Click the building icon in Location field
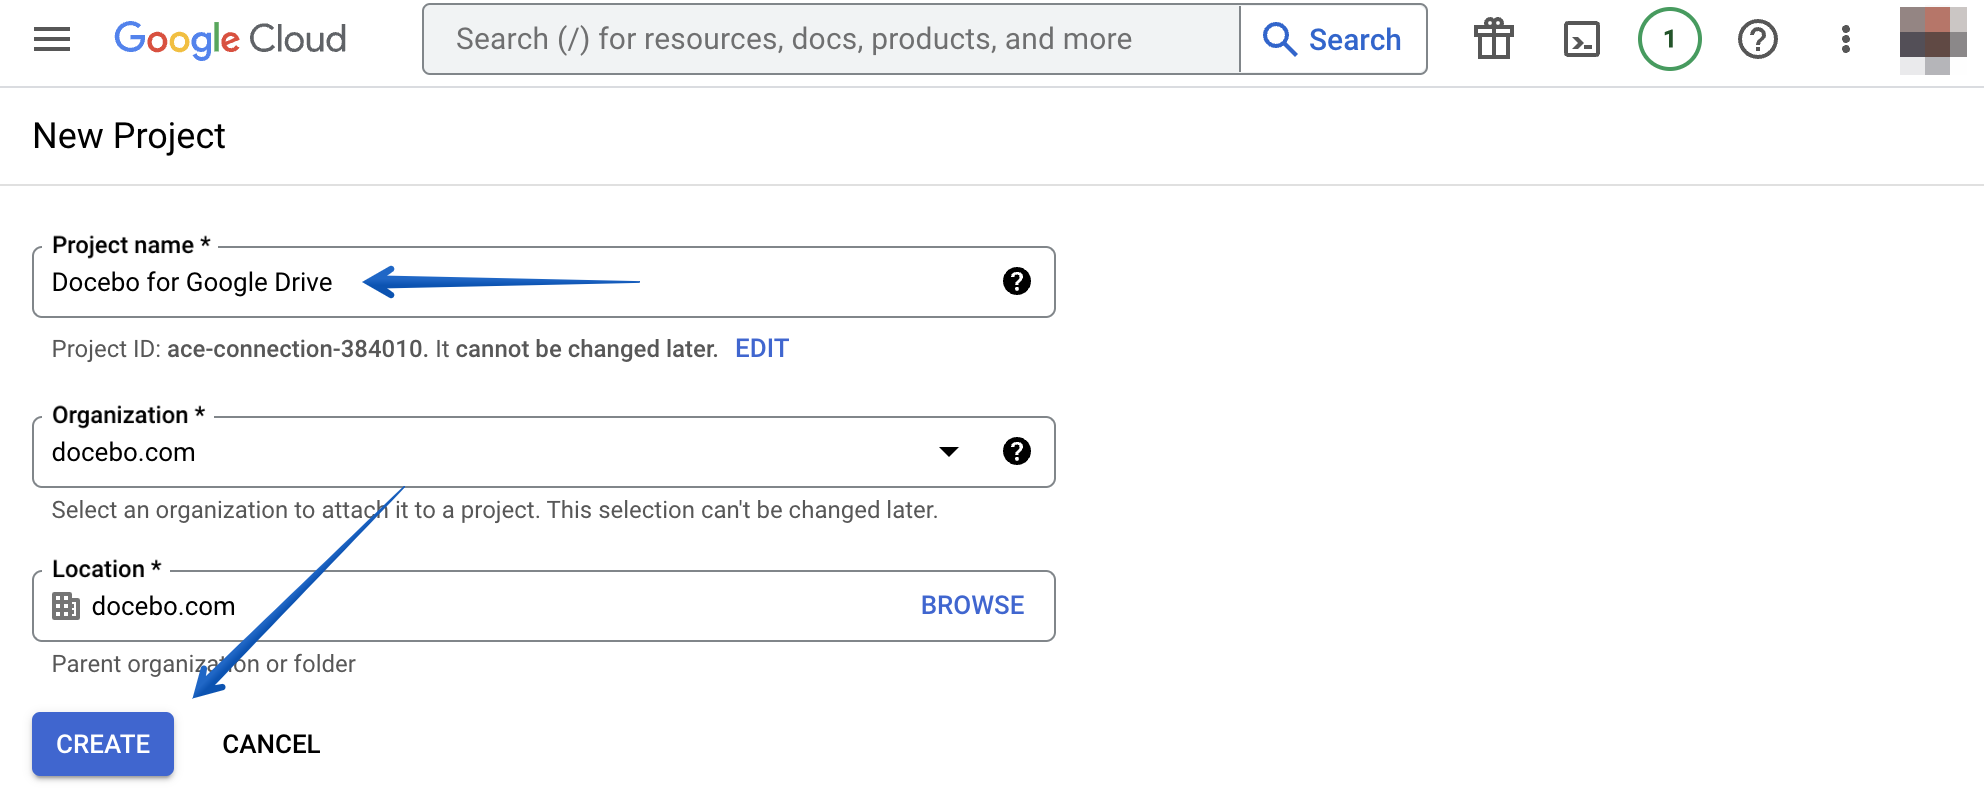 pyautogui.click(x=65, y=605)
